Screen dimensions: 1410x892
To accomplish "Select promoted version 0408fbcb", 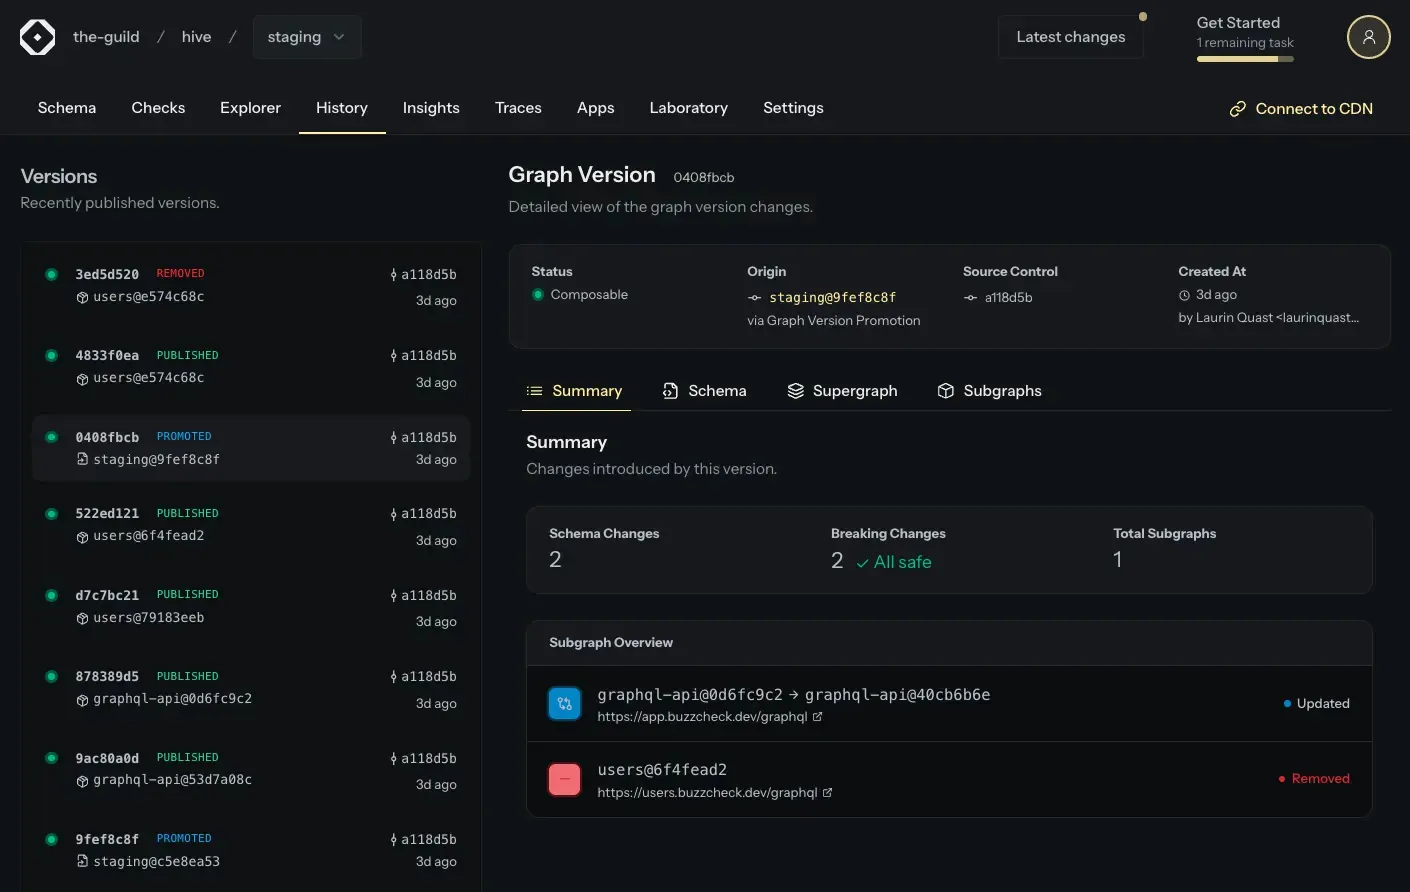I will pos(251,449).
